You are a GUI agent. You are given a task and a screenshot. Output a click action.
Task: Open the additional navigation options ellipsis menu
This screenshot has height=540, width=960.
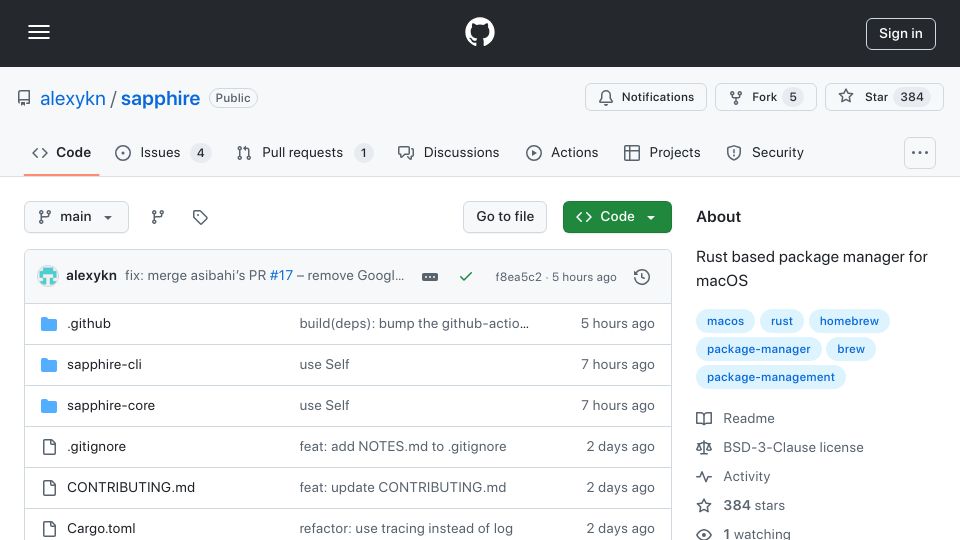pyautogui.click(x=920, y=152)
